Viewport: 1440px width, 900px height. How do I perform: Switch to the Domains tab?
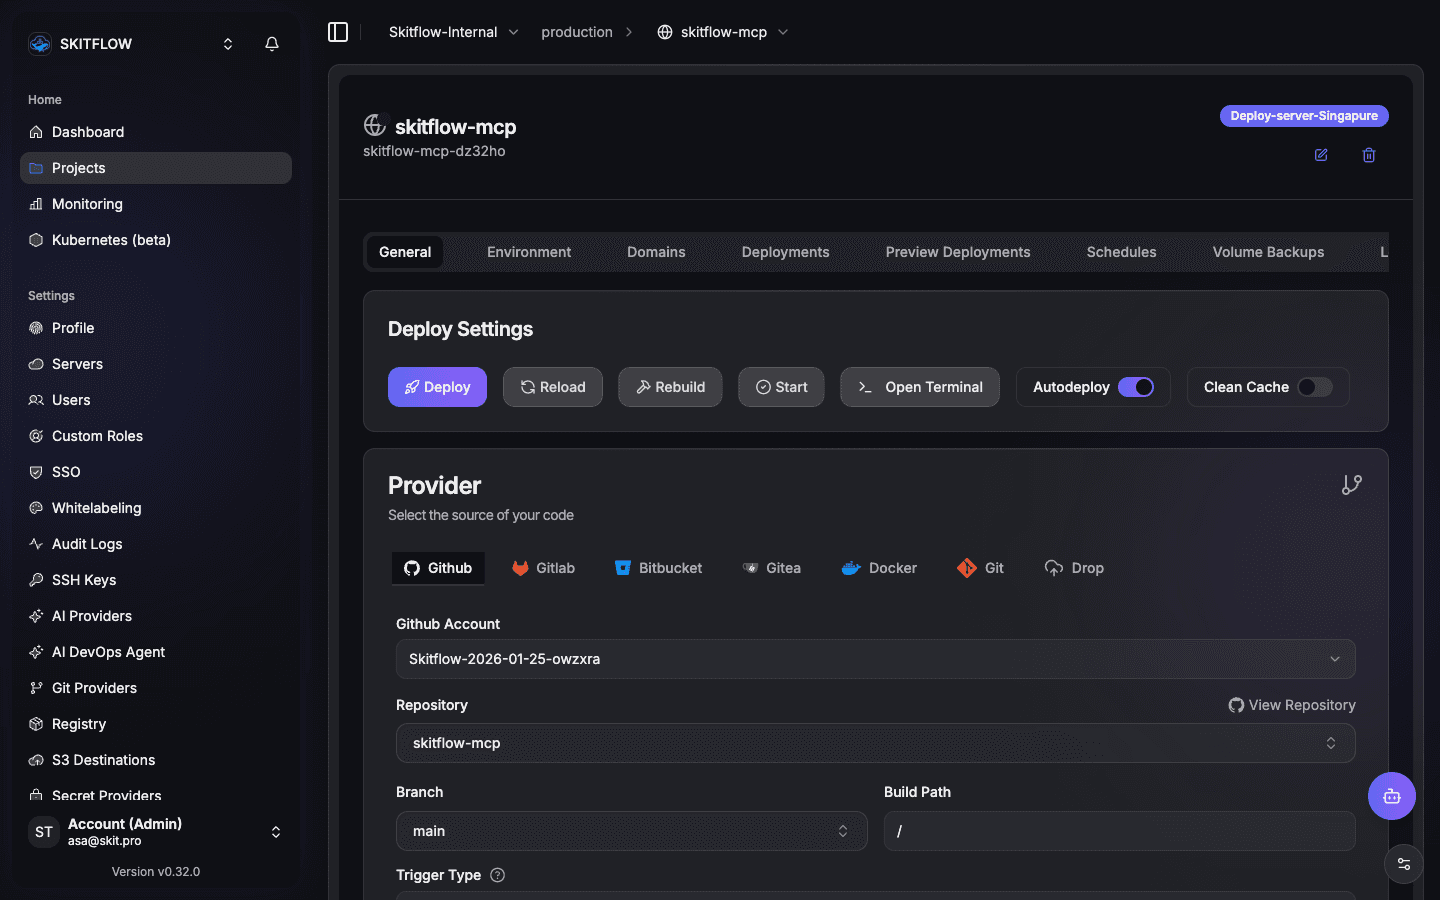tap(656, 252)
